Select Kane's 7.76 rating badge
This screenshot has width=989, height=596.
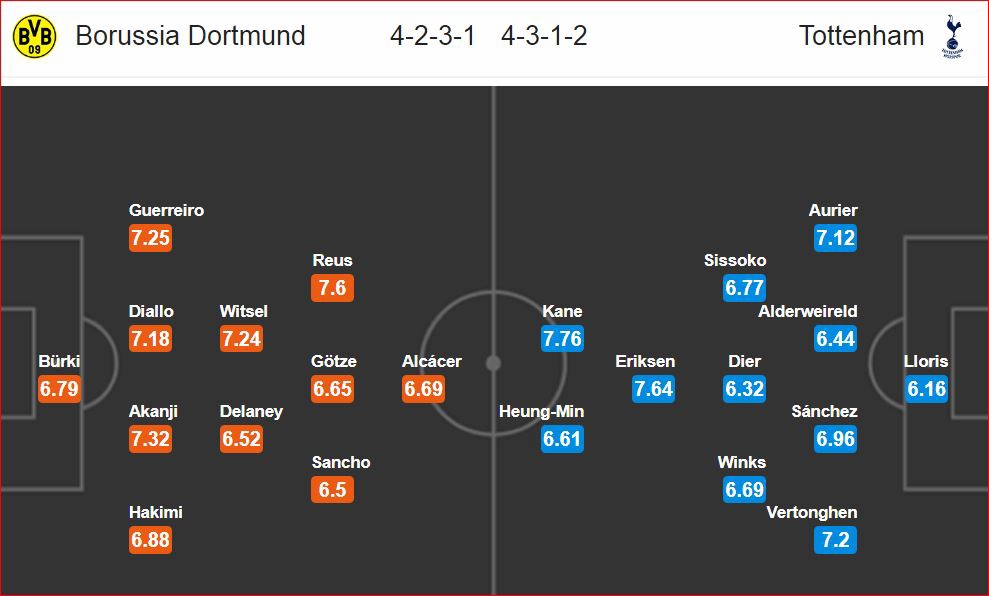coord(561,339)
